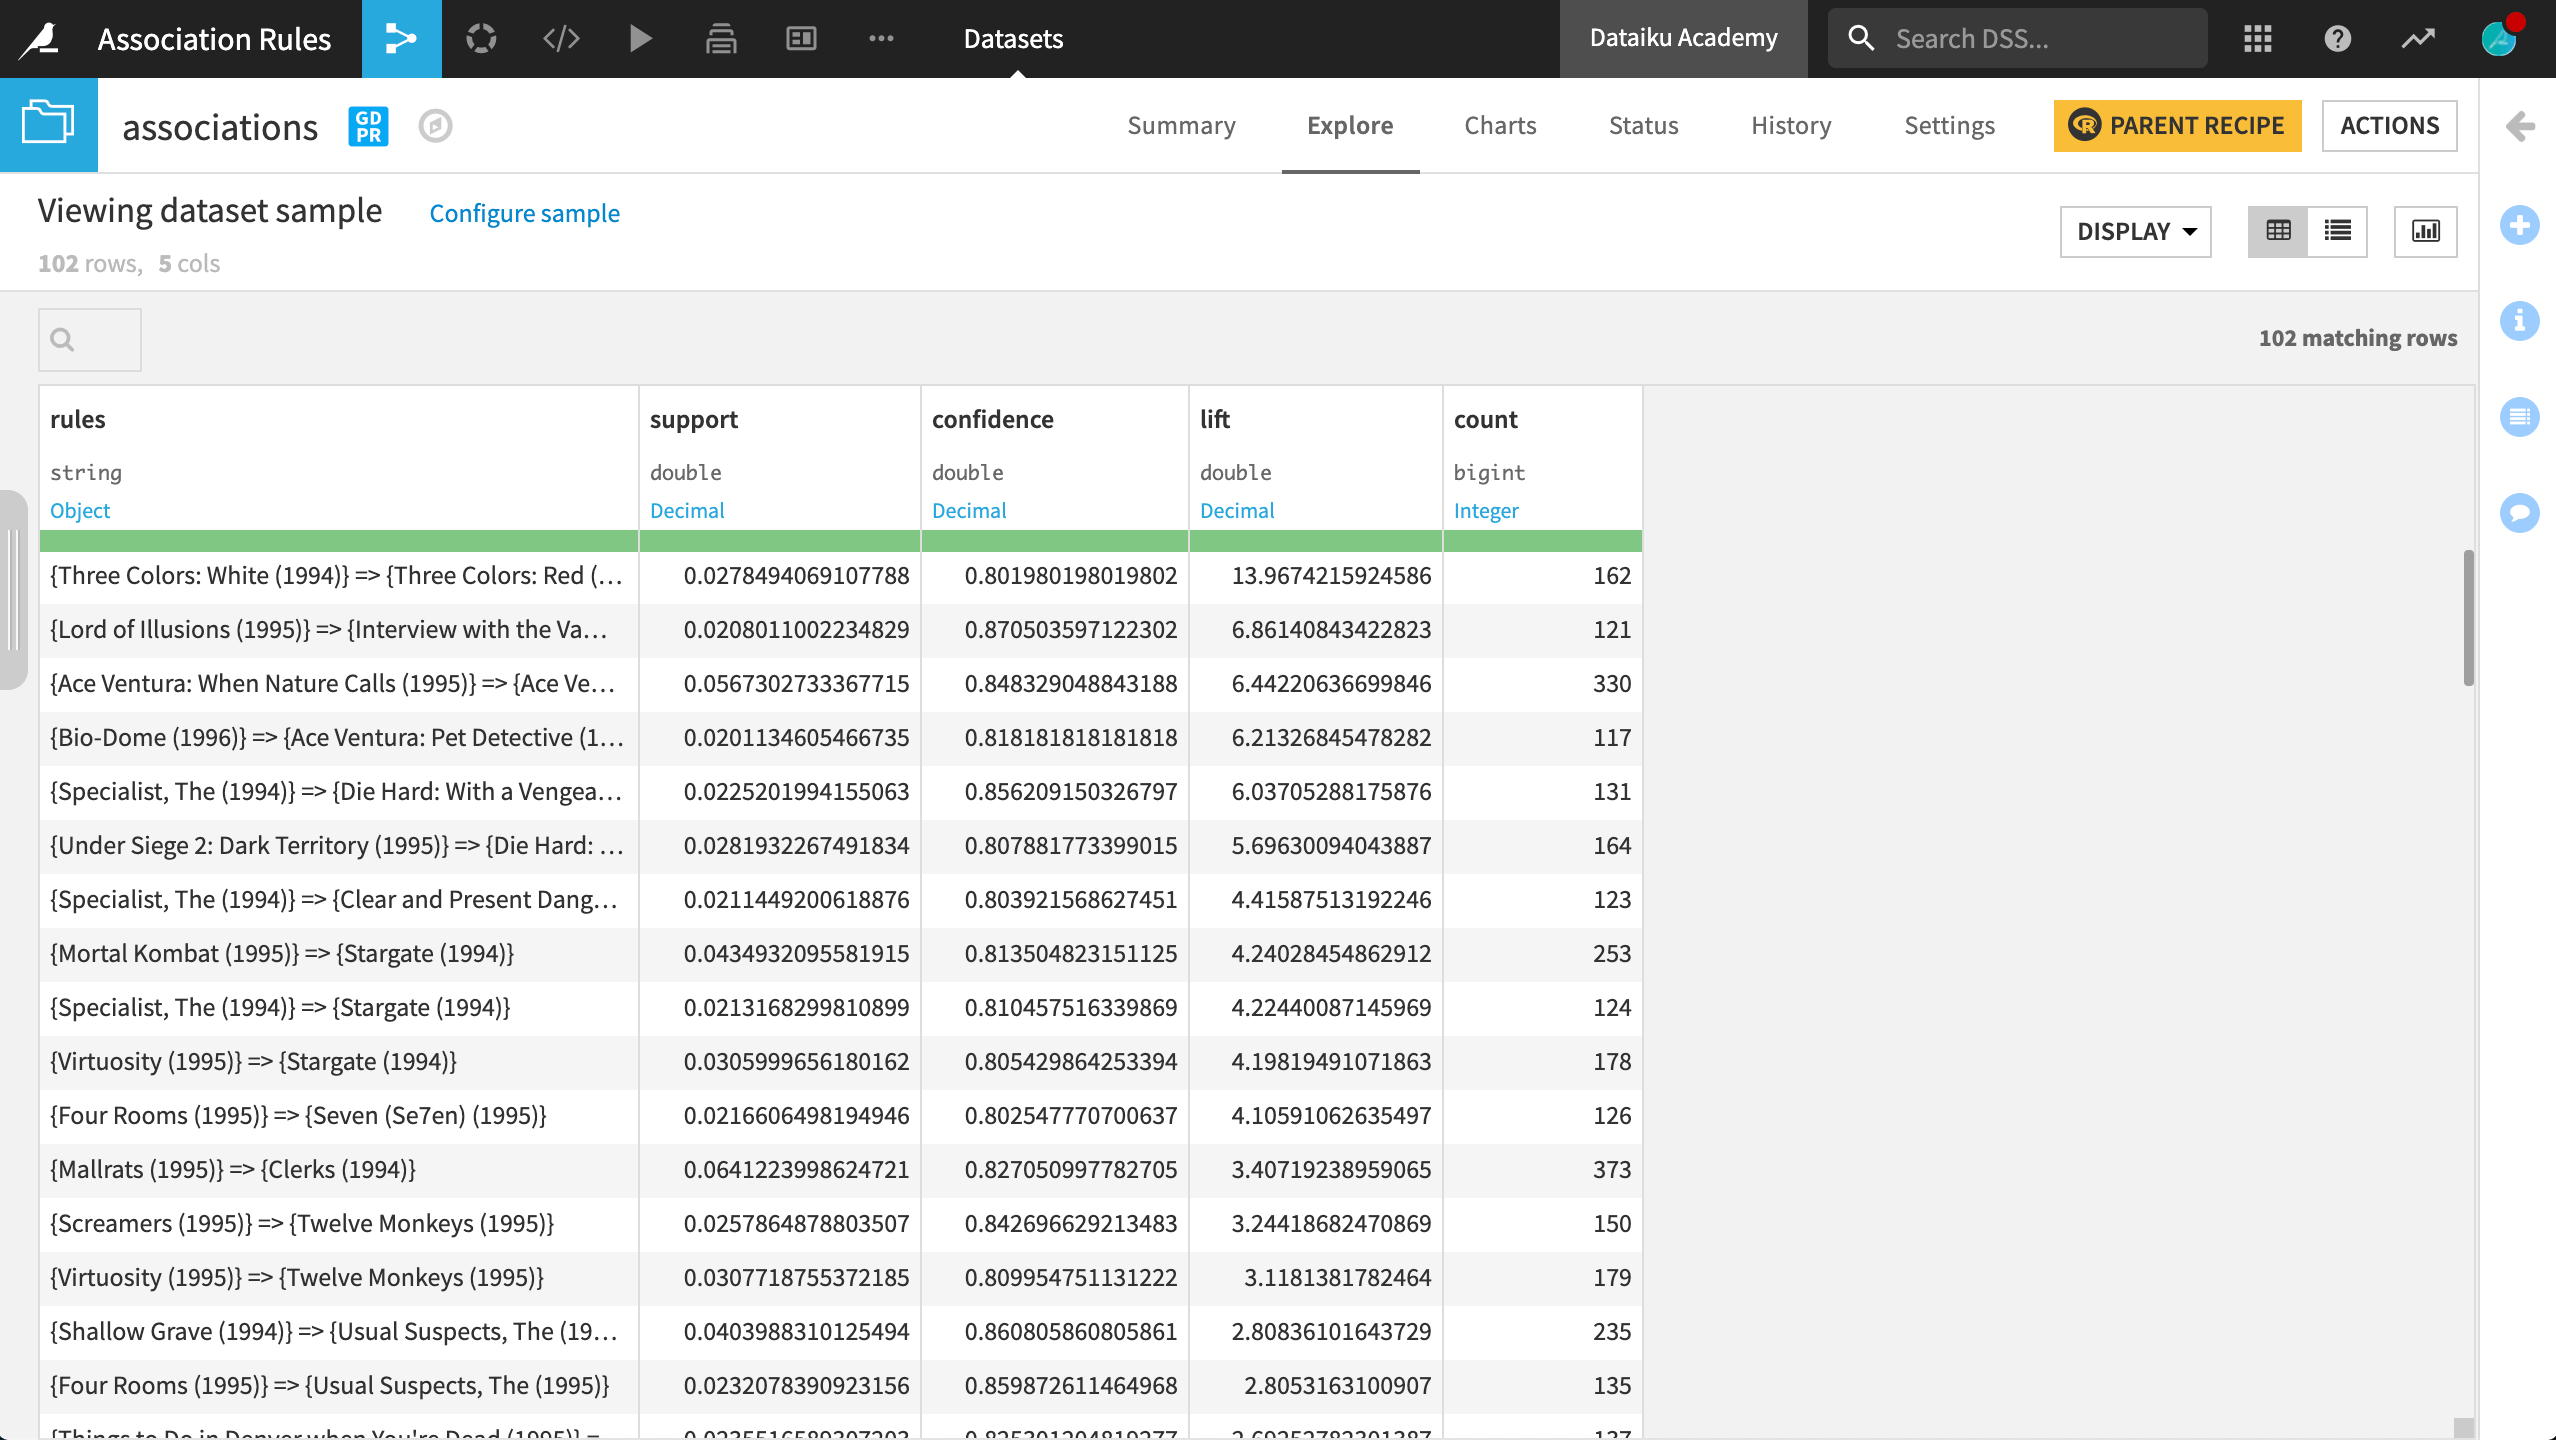Open the Summary tab
The image size is (2556, 1440).
(x=1181, y=125)
